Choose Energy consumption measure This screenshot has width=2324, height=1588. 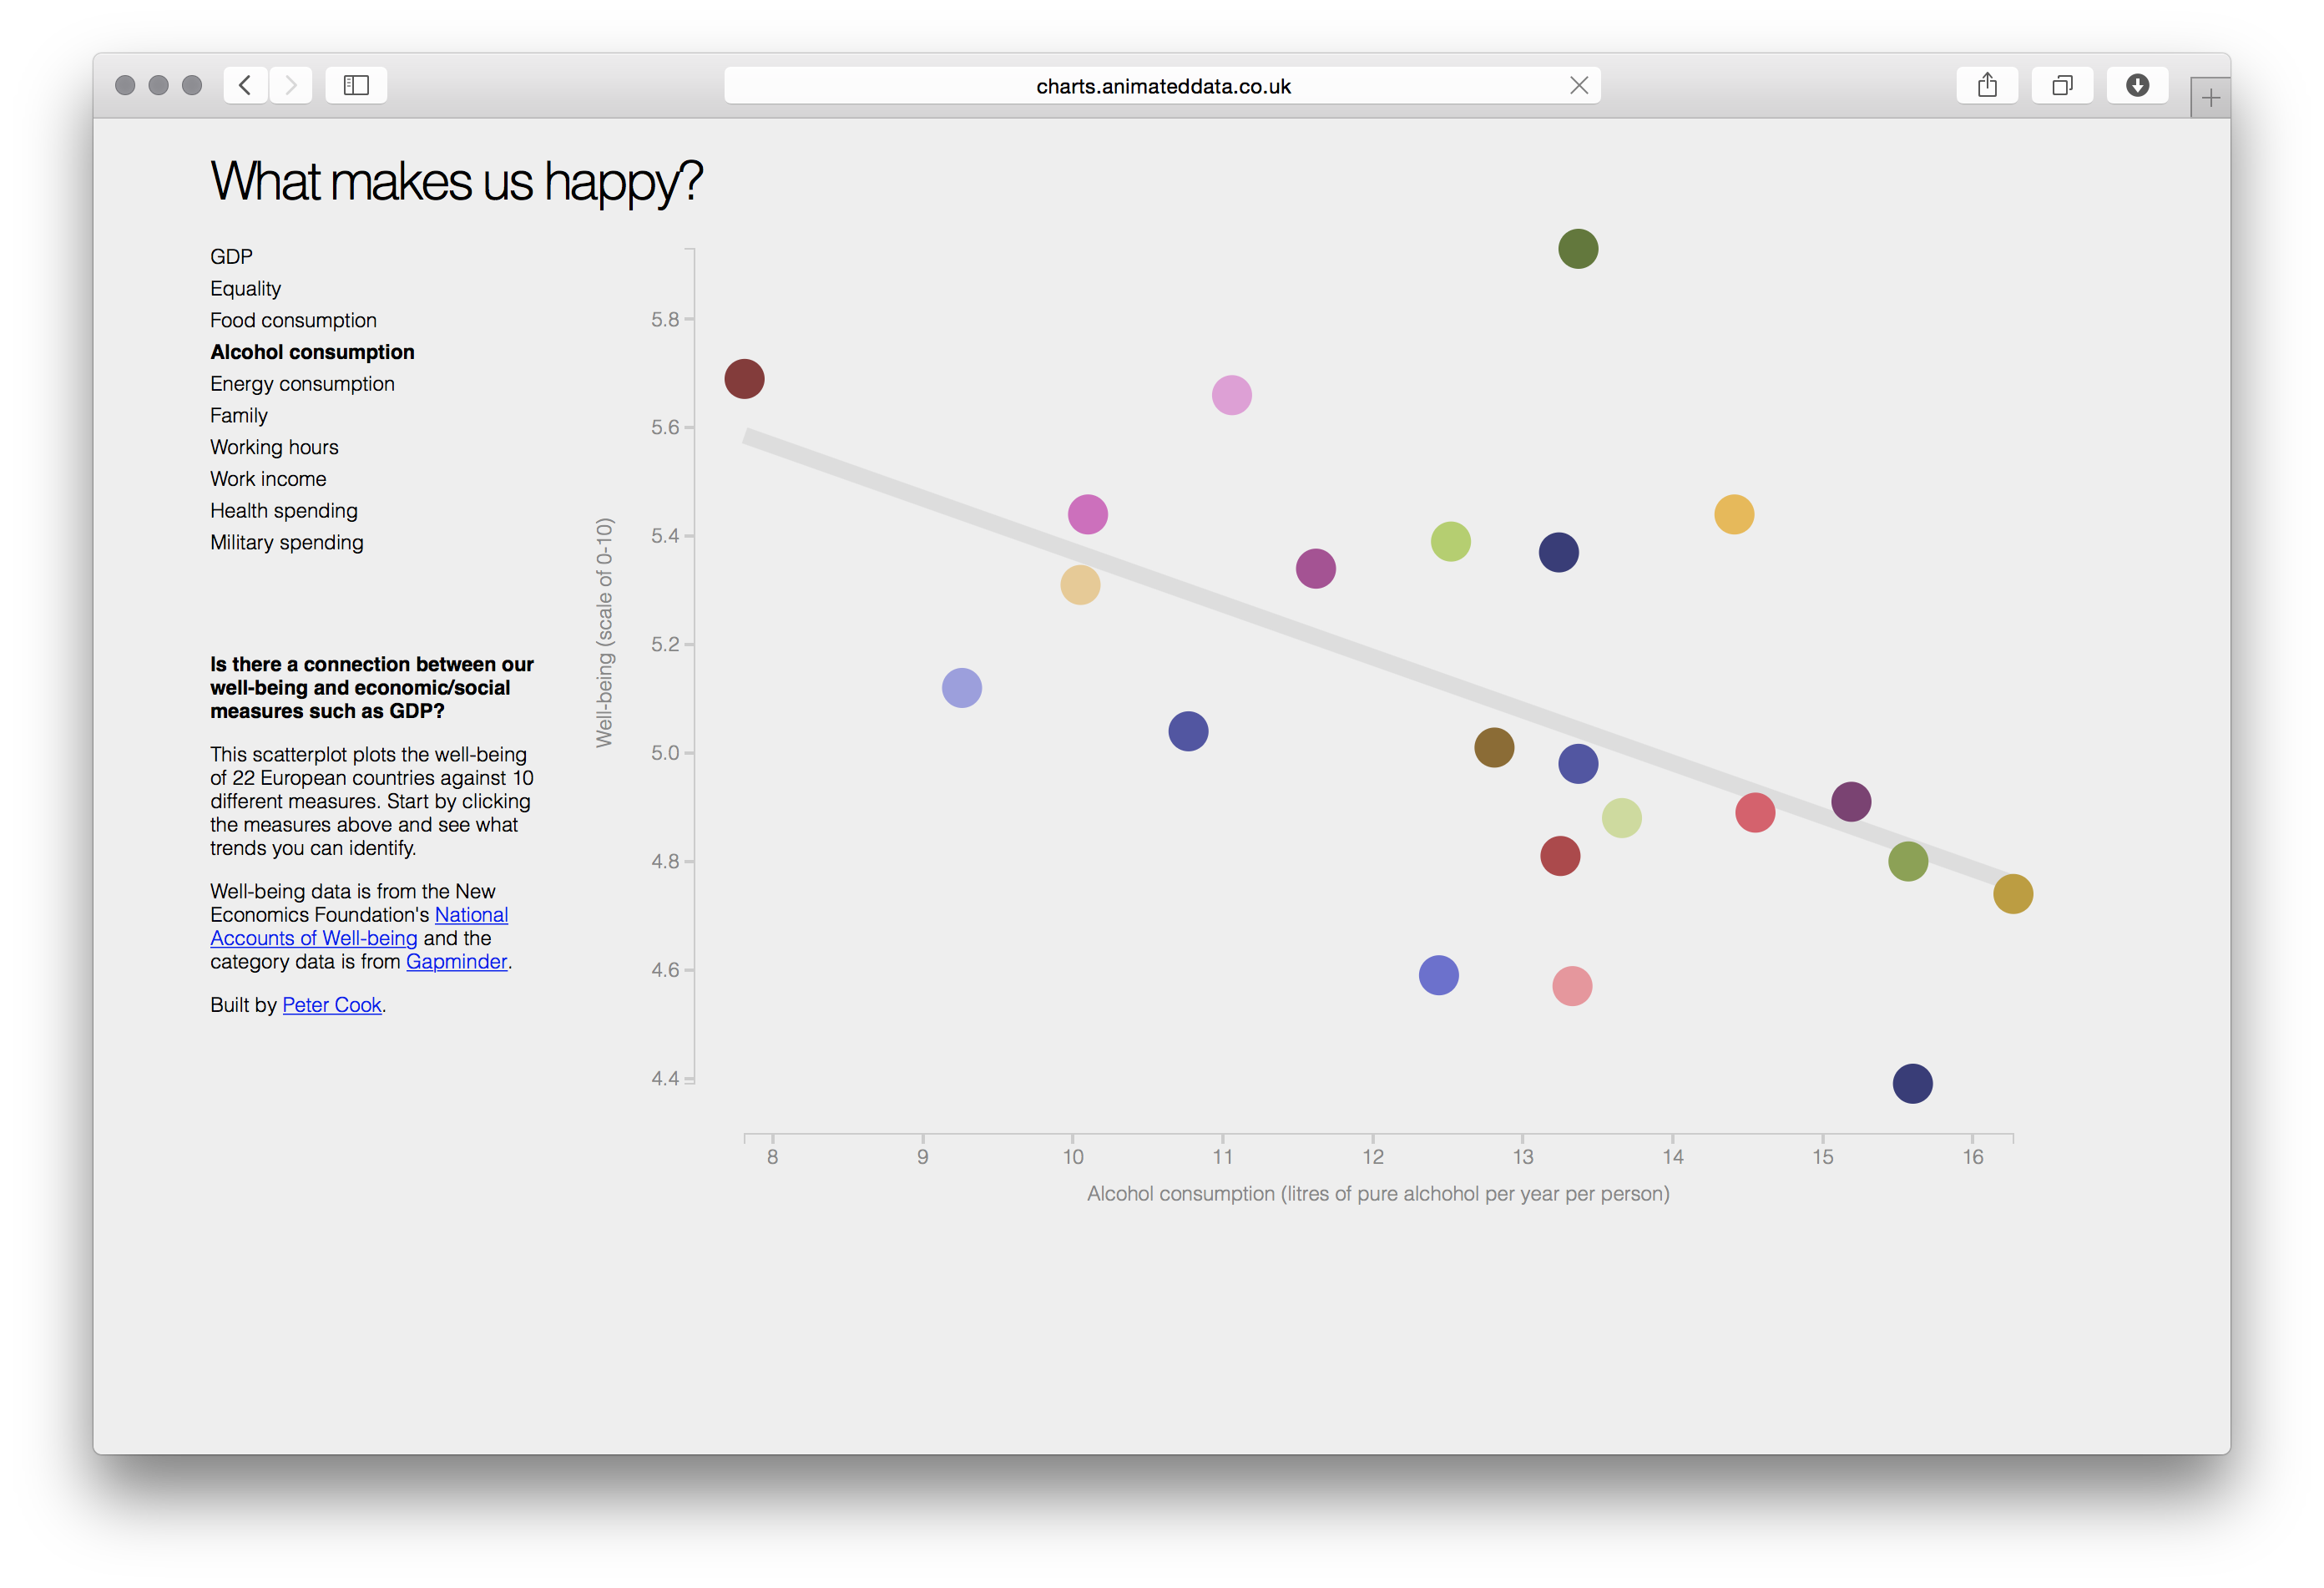point(302,384)
